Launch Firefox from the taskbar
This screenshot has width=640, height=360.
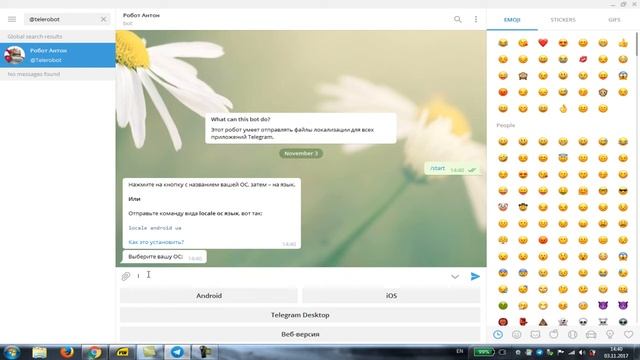pos(67,352)
